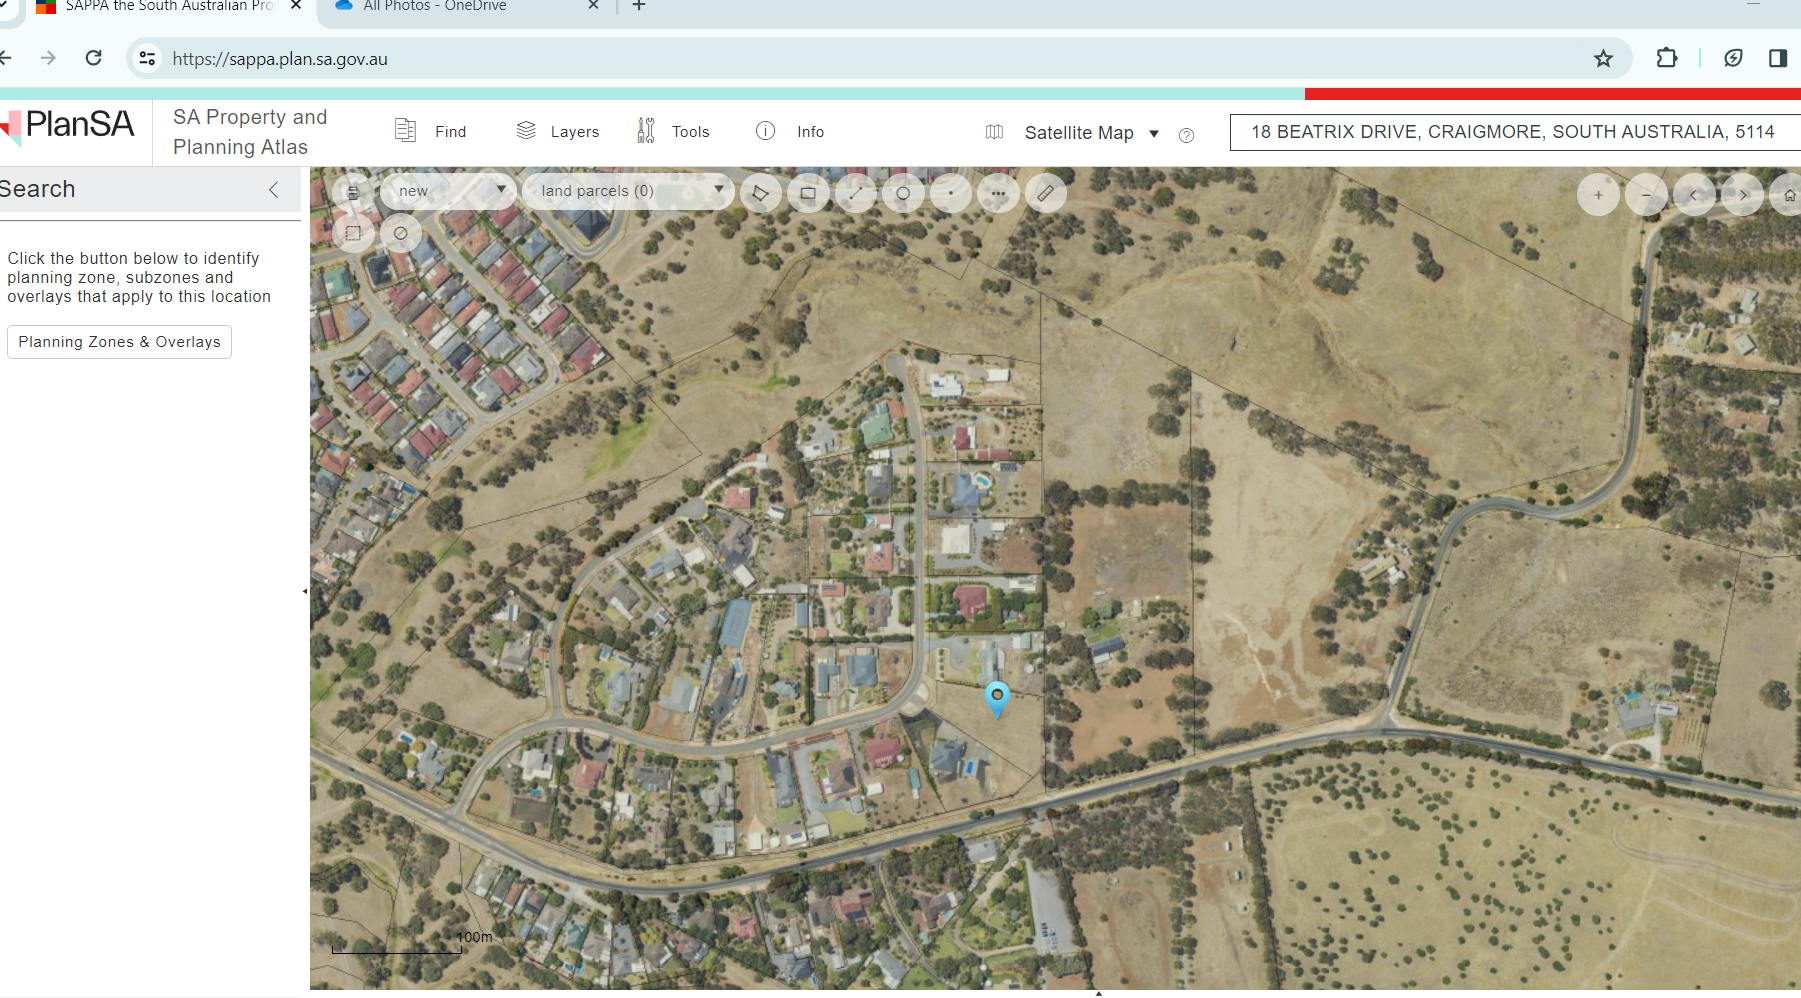Click the clear selection icon

tap(400, 233)
